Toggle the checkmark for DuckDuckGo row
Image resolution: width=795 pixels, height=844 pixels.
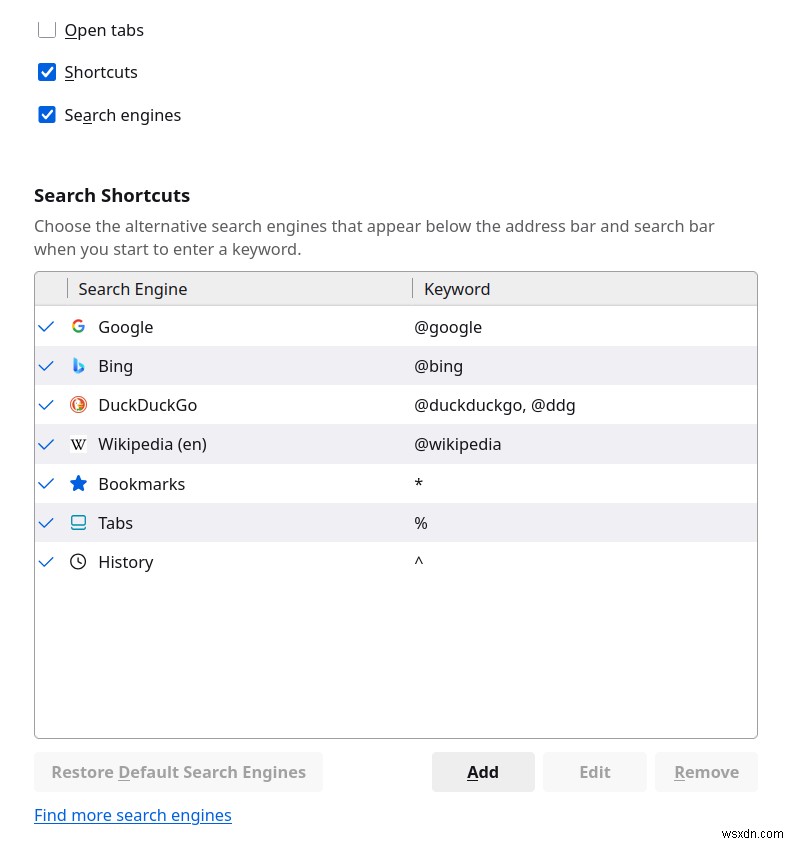click(x=47, y=405)
